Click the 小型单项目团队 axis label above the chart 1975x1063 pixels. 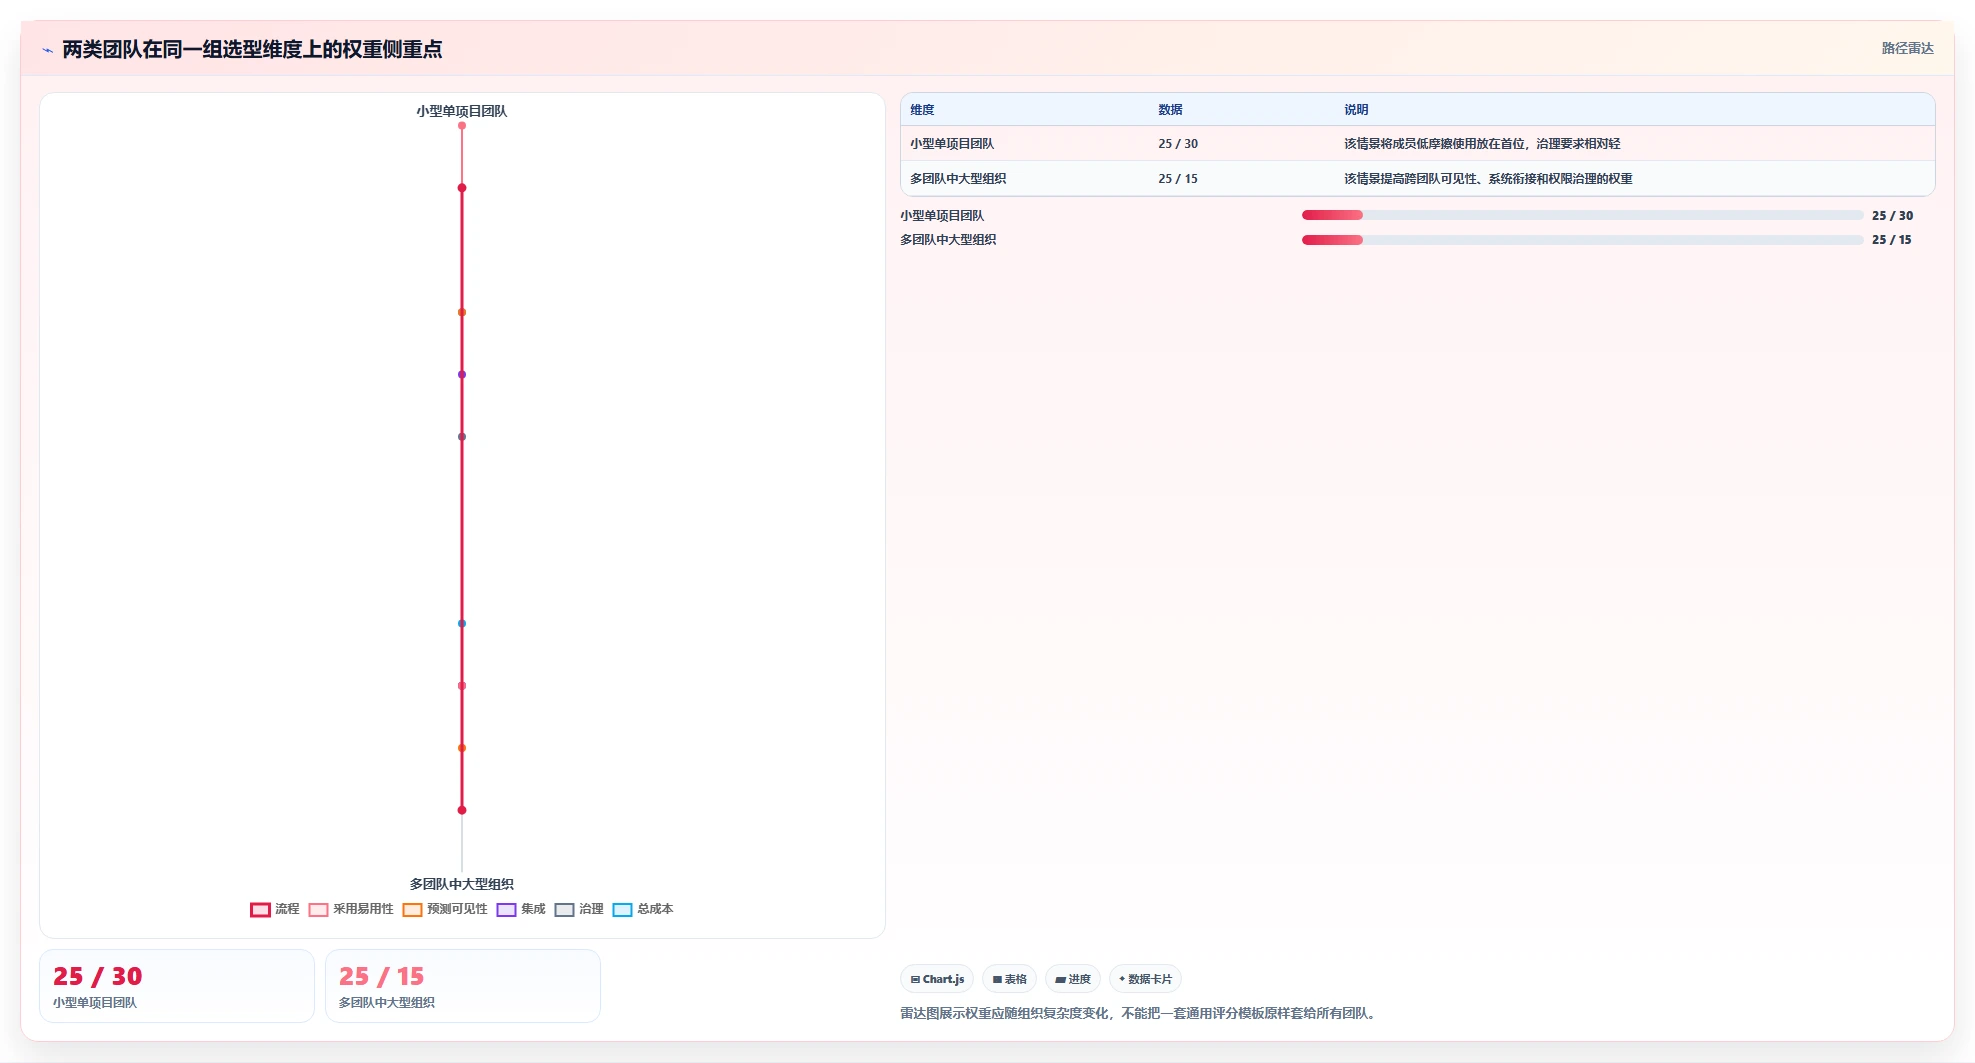pos(462,111)
